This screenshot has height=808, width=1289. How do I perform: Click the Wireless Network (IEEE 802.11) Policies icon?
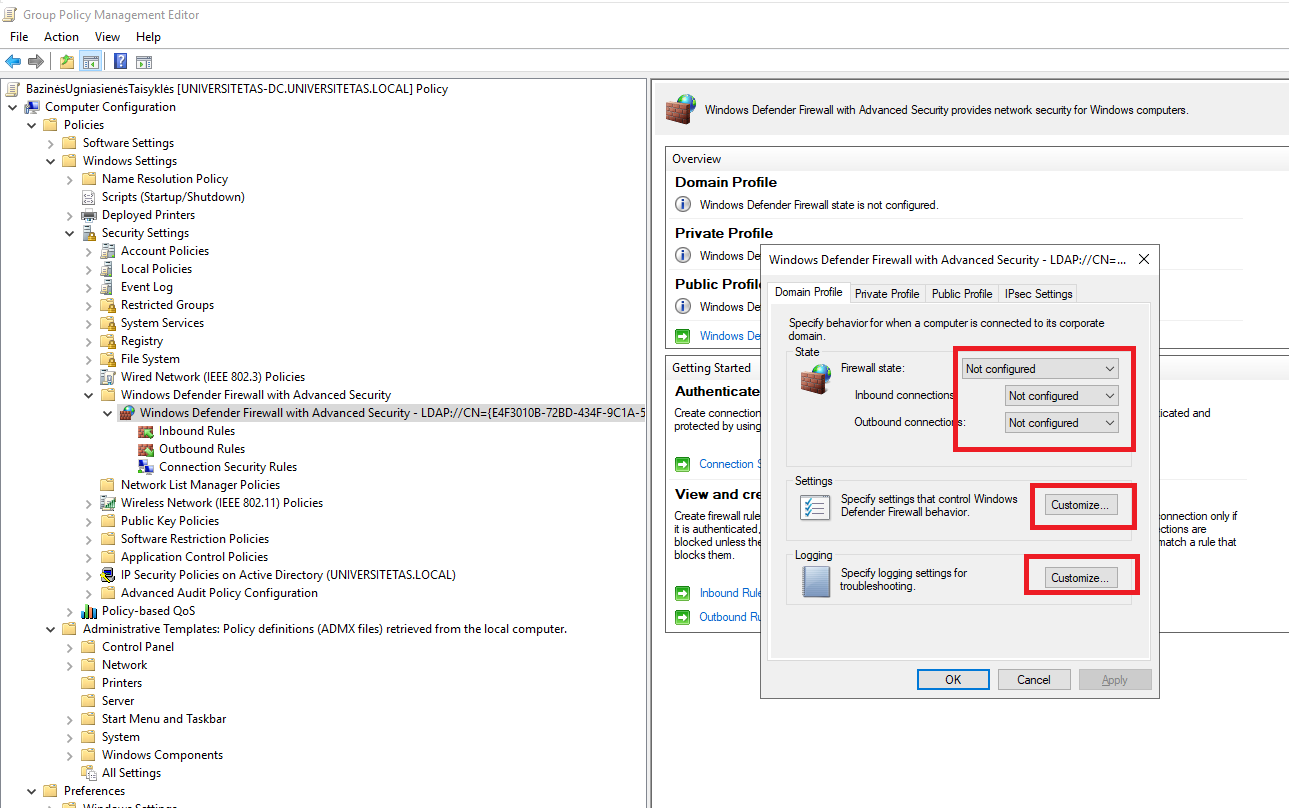(x=108, y=503)
